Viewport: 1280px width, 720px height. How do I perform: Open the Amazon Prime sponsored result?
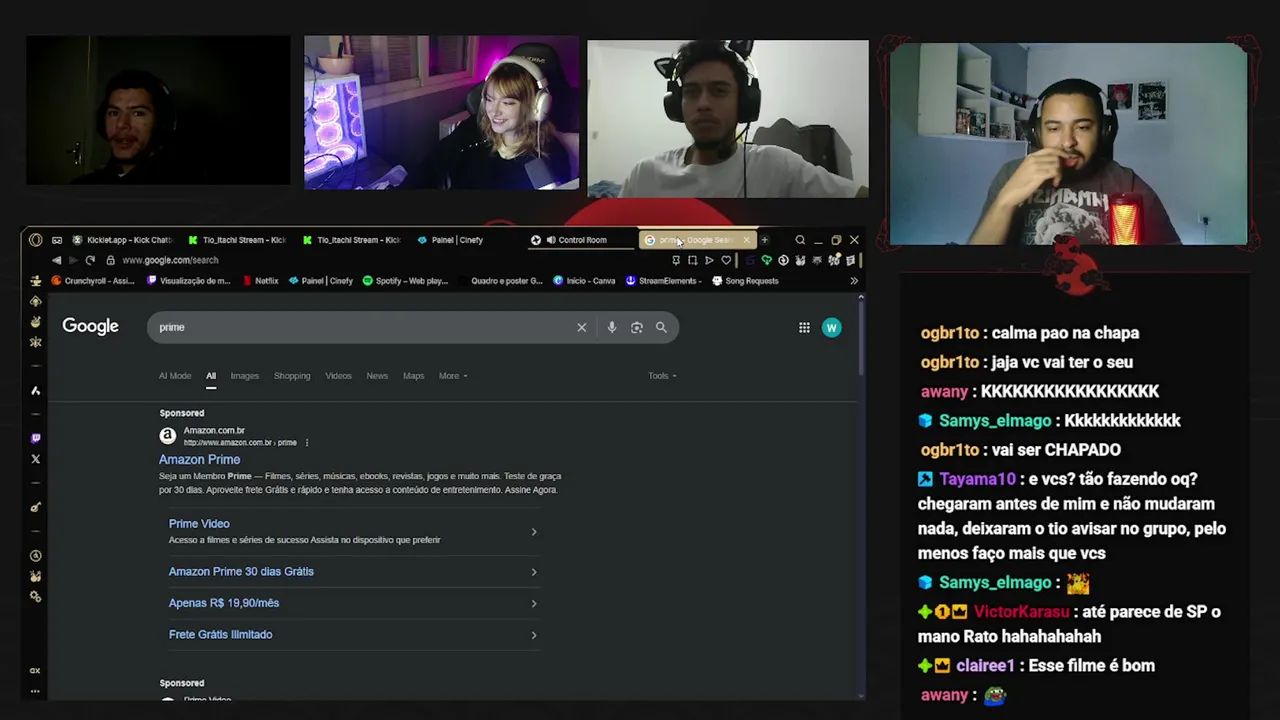(199, 460)
